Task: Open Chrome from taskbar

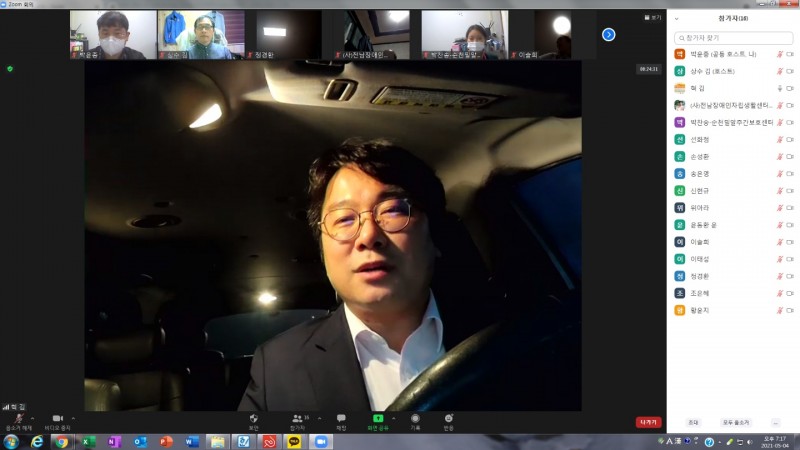Action: [x=62, y=442]
